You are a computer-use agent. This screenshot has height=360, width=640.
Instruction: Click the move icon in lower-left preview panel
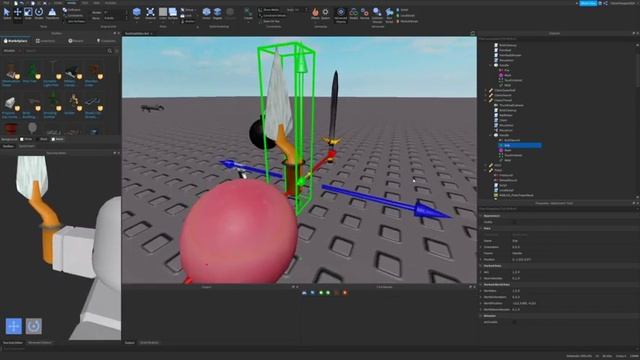point(14,326)
